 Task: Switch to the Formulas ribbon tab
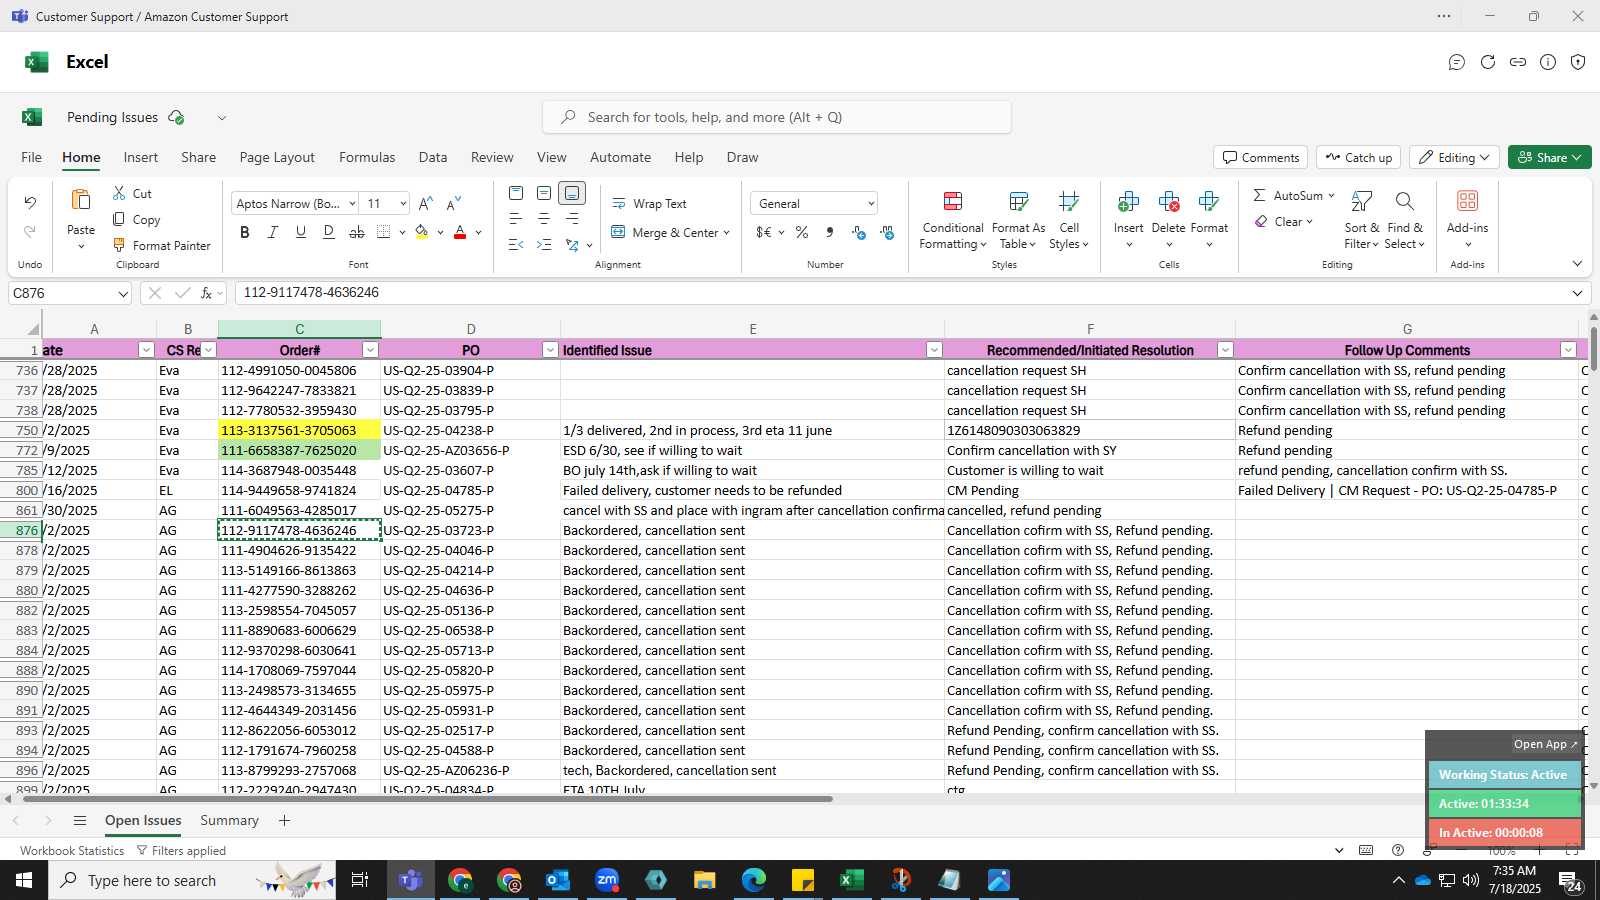click(x=367, y=157)
